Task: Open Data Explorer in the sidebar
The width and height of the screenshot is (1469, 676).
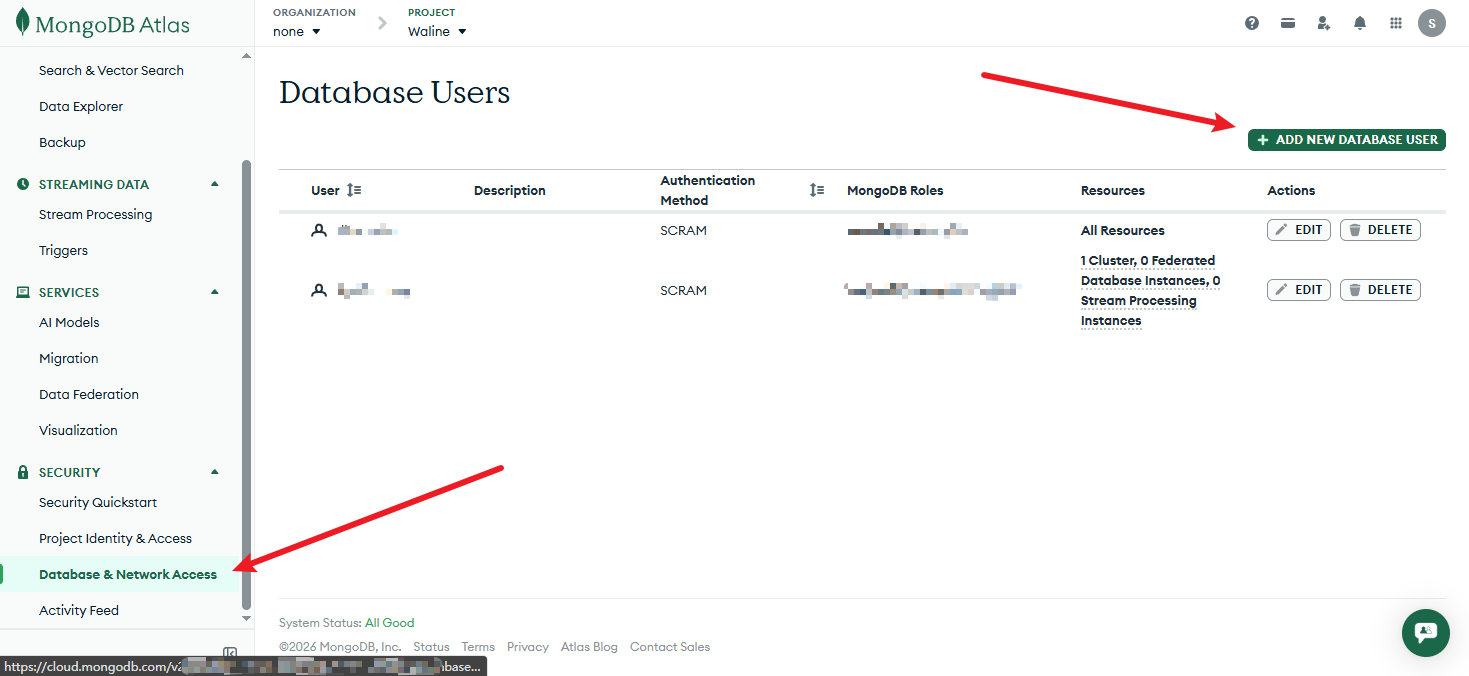Action: click(x=81, y=106)
